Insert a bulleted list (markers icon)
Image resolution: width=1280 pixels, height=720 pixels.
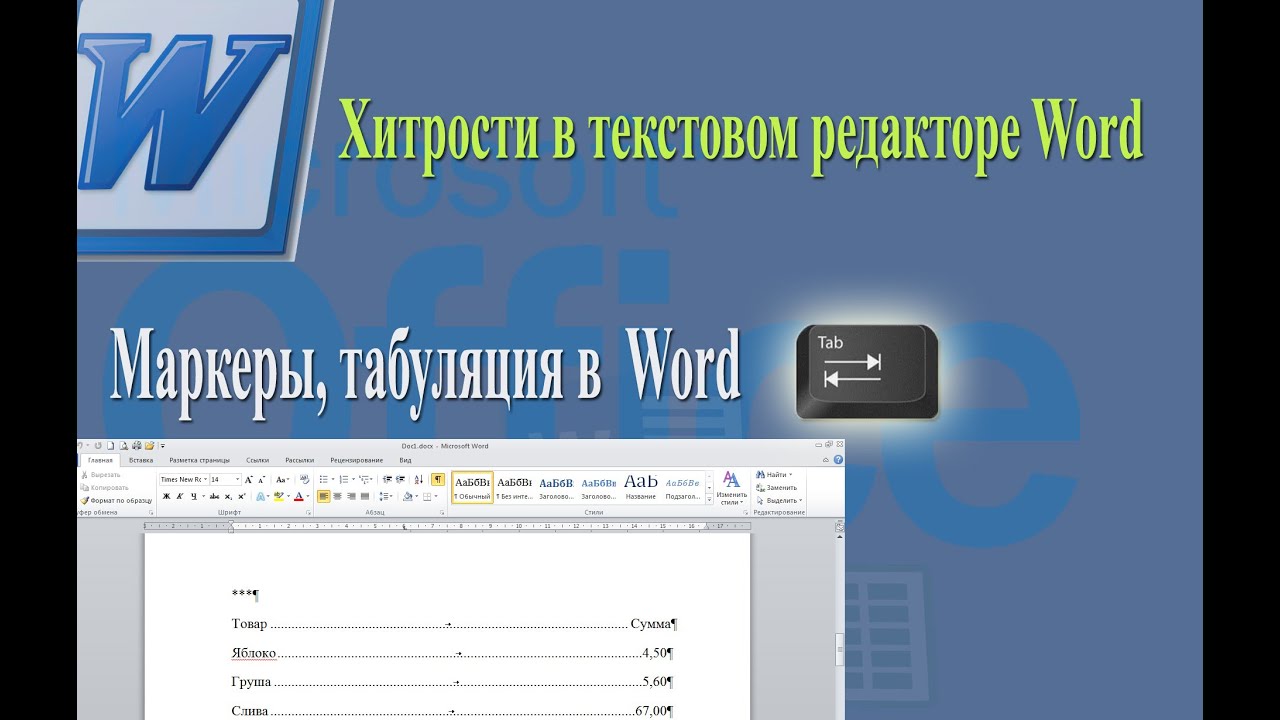tap(323, 479)
